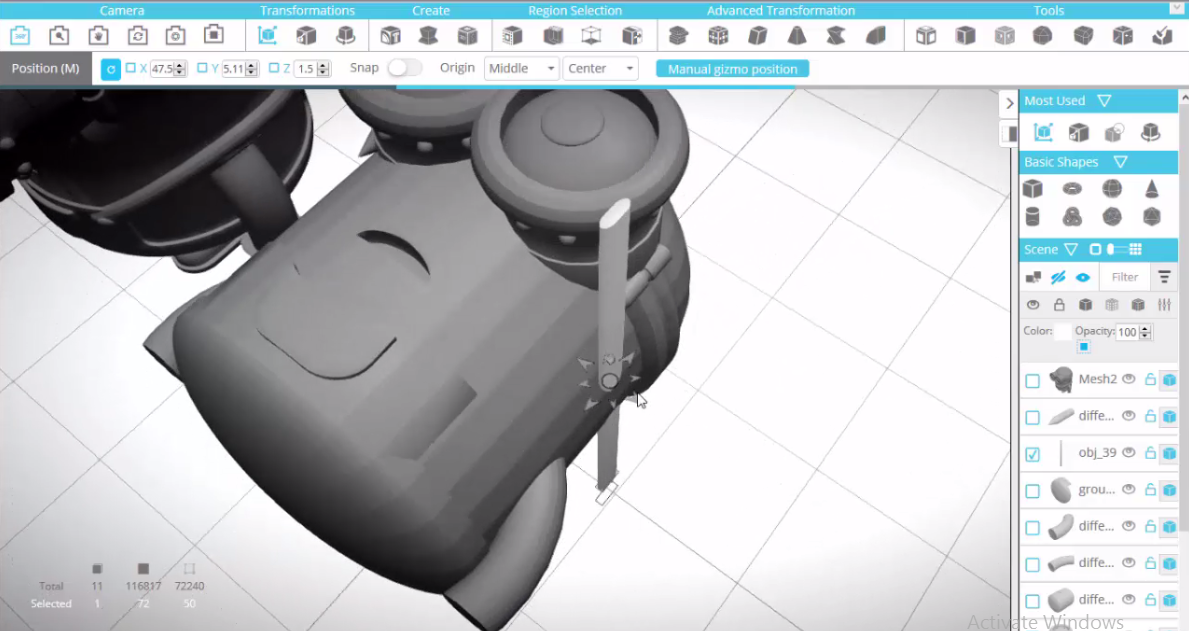Click the Opacity value field
Image resolution: width=1189 pixels, height=631 pixels.
pyautogui.click(x=1128, y=332)
